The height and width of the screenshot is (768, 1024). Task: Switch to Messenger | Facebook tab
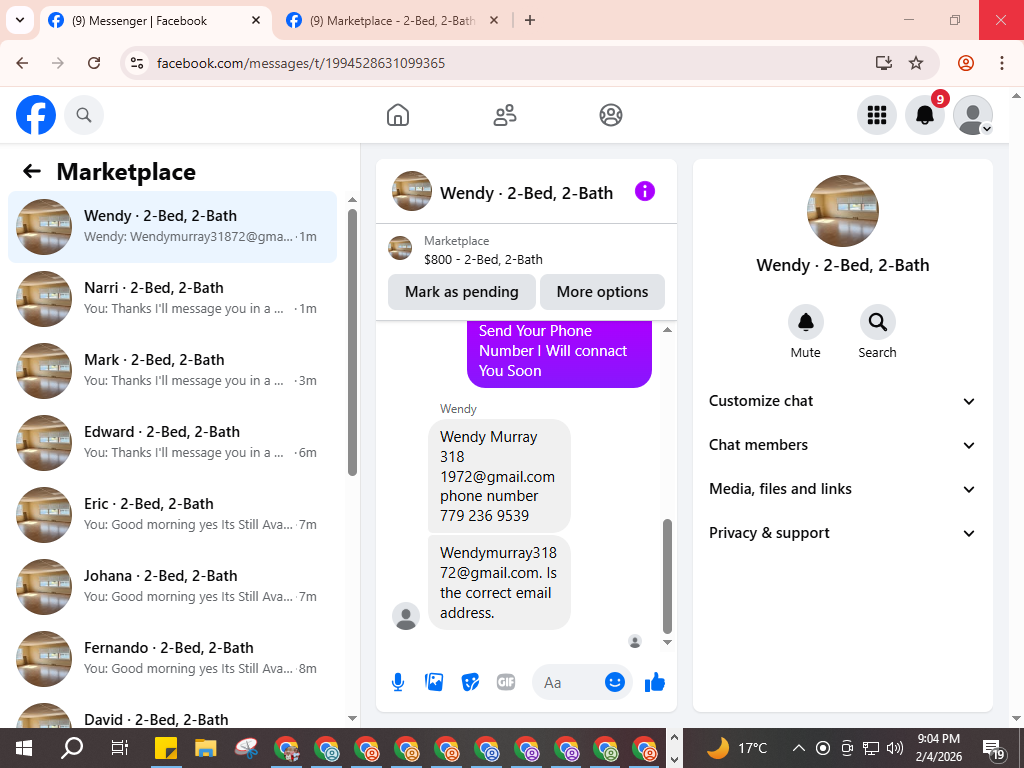(157, 21)
